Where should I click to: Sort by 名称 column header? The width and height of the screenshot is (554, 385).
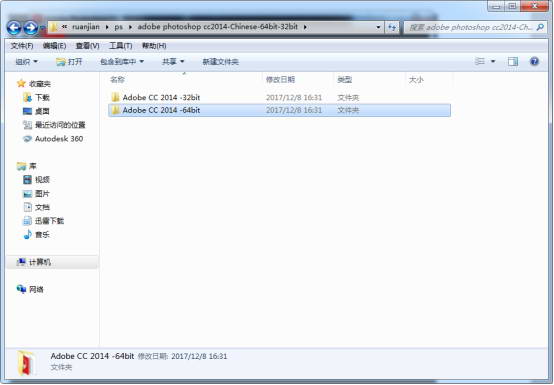coord(117,80)
